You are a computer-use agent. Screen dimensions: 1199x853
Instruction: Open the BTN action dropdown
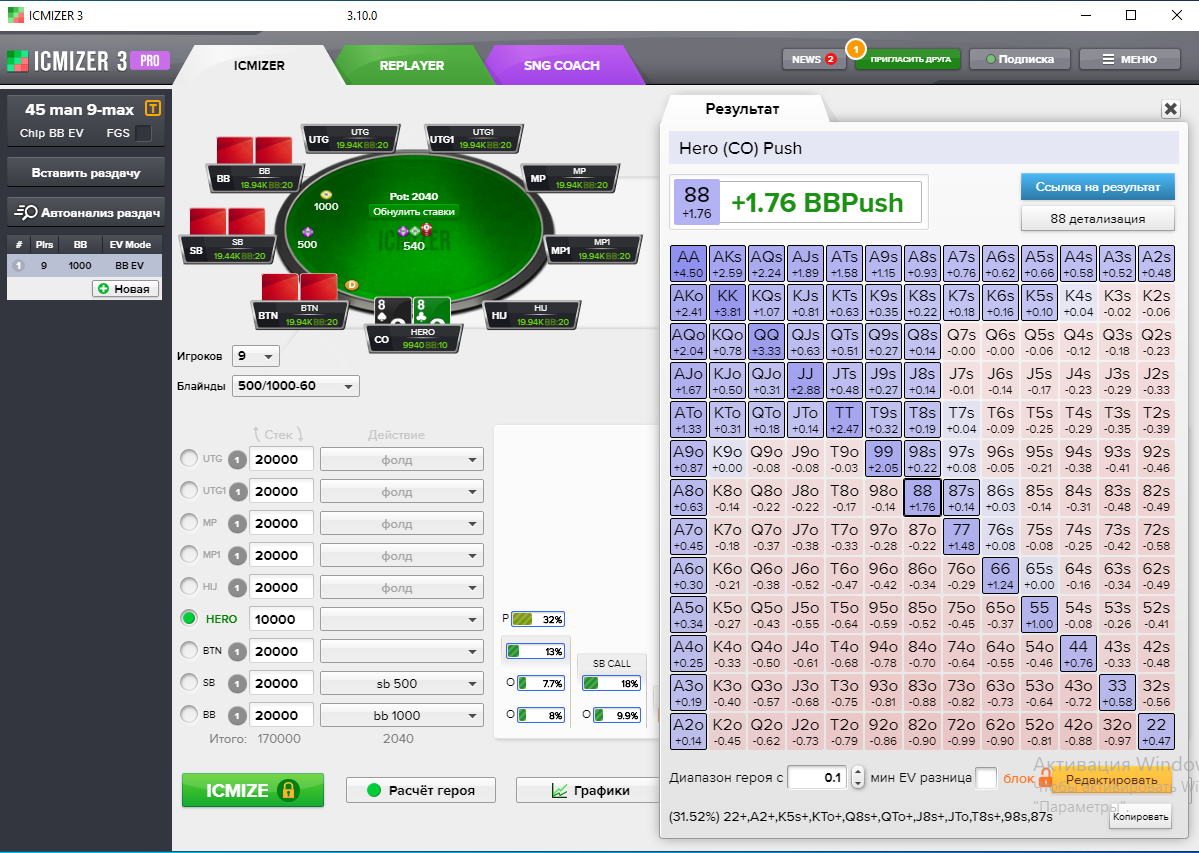point(401,651)
